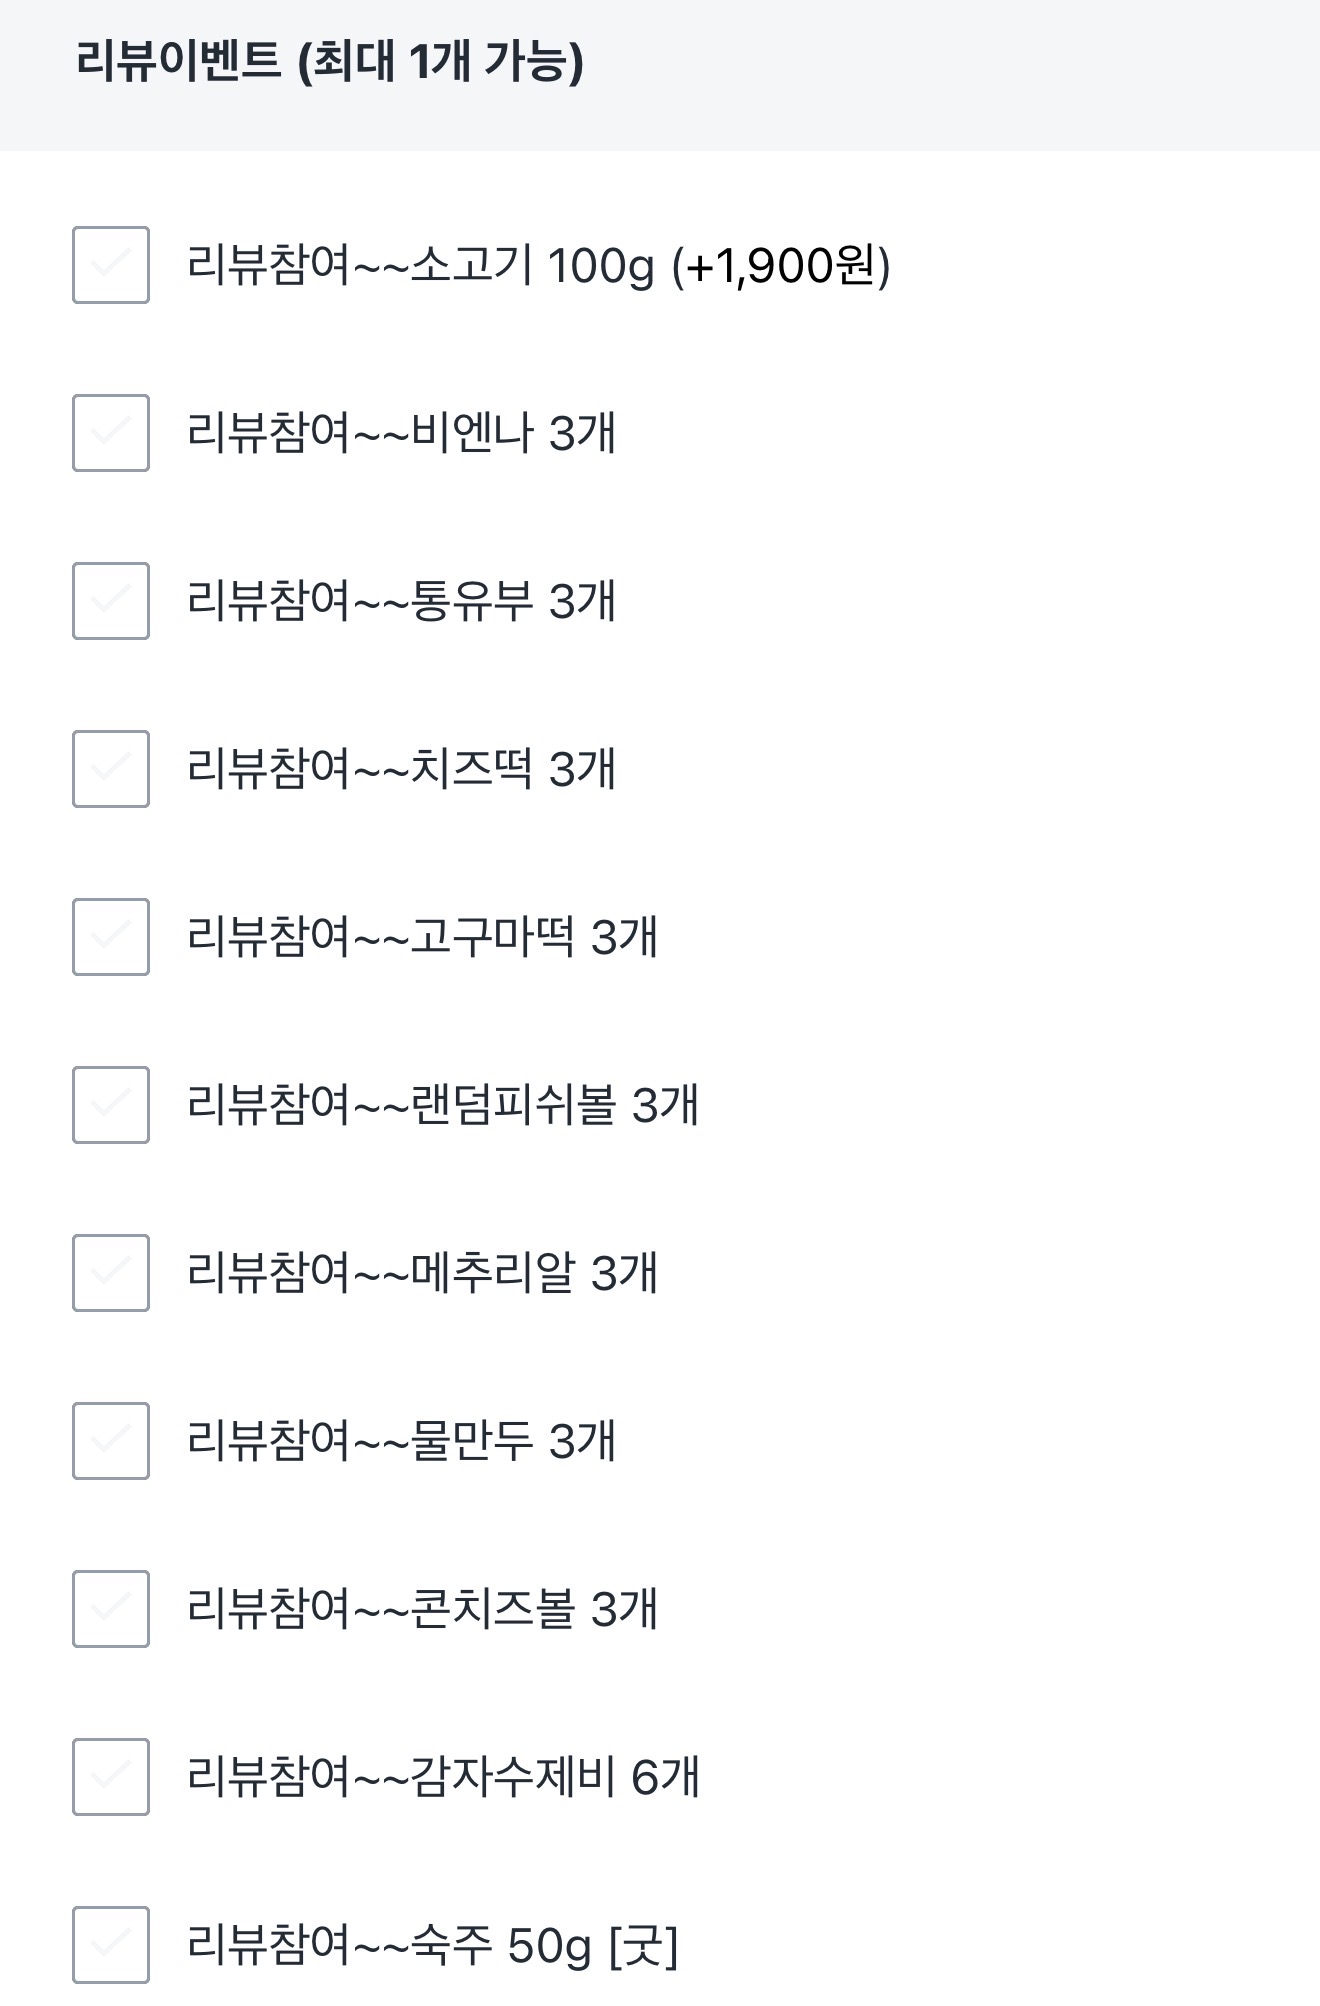Toggle the 콘치즈볼 3개 checkbox

111,1609
